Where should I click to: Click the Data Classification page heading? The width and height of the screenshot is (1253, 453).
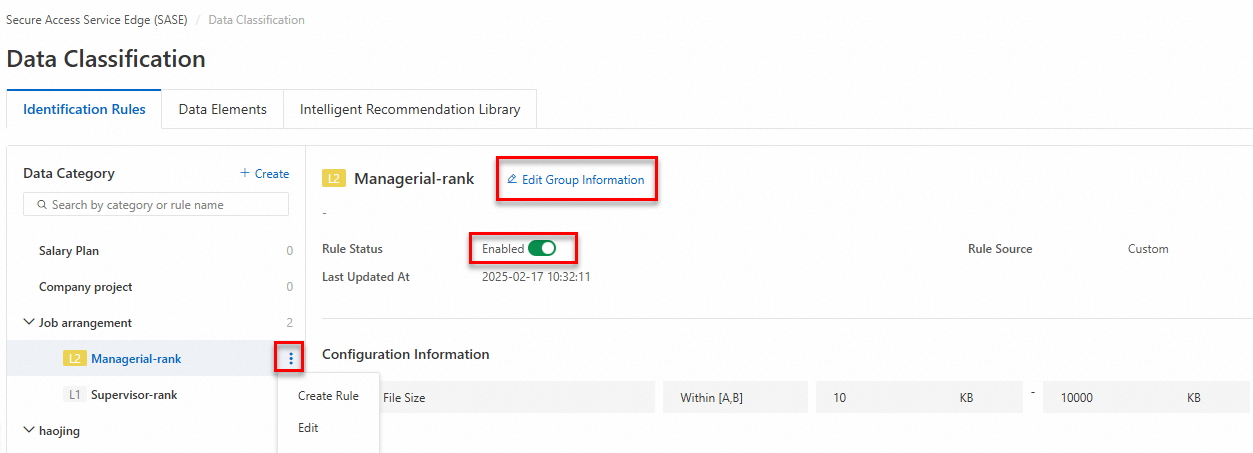point(106,59)
